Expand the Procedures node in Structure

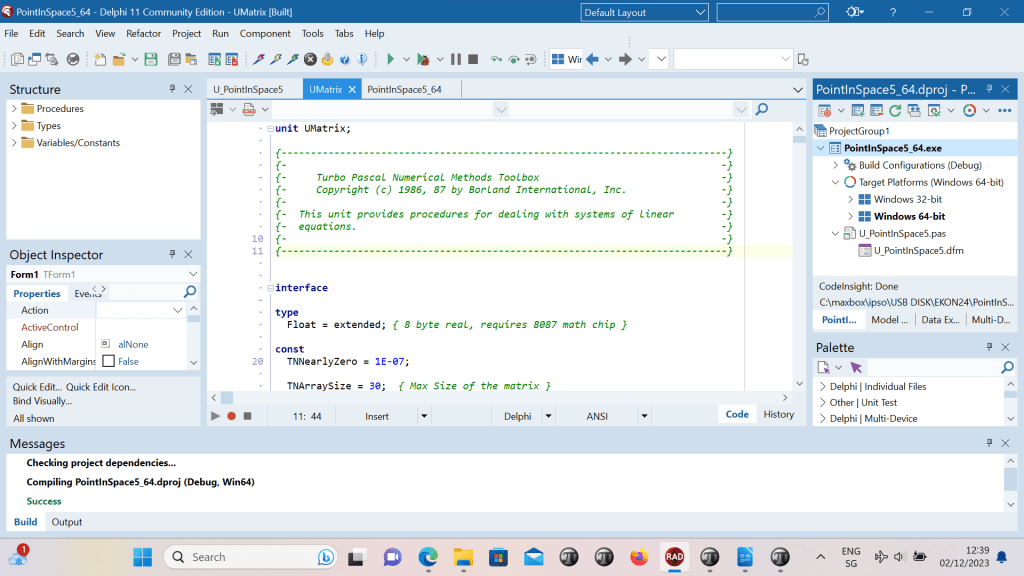[x=14, y=109]
